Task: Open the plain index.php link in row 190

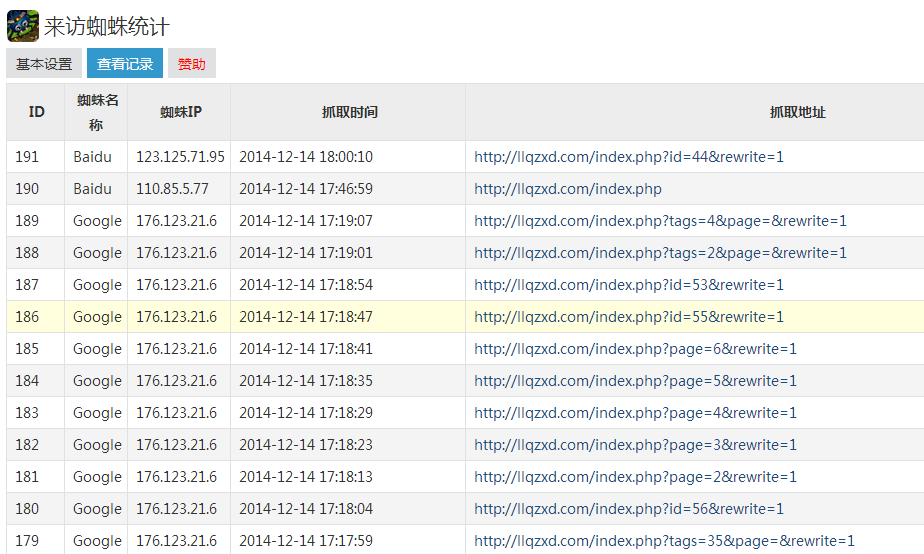Action: [567, 189]
